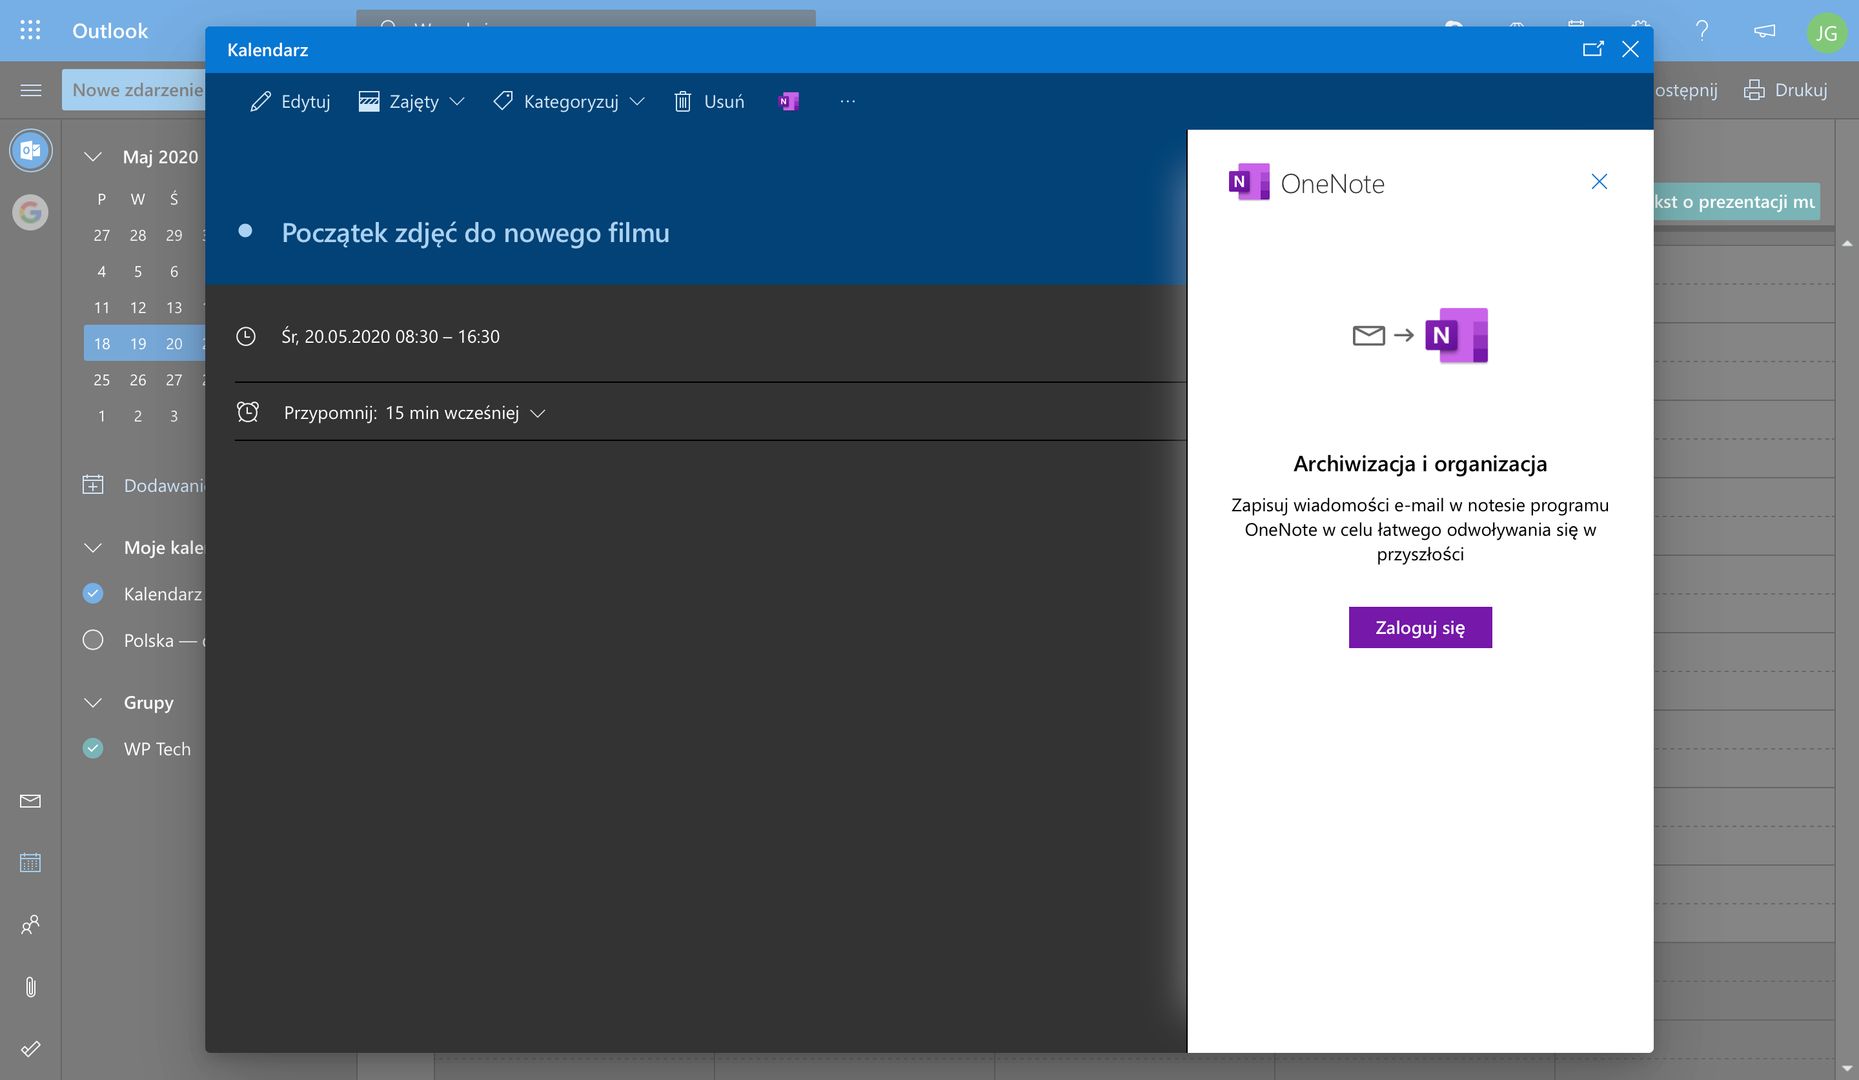Click the event date and time text
Viewport: 1859px width, 1080px height.
pyautogui.click(x=391, y=336)
